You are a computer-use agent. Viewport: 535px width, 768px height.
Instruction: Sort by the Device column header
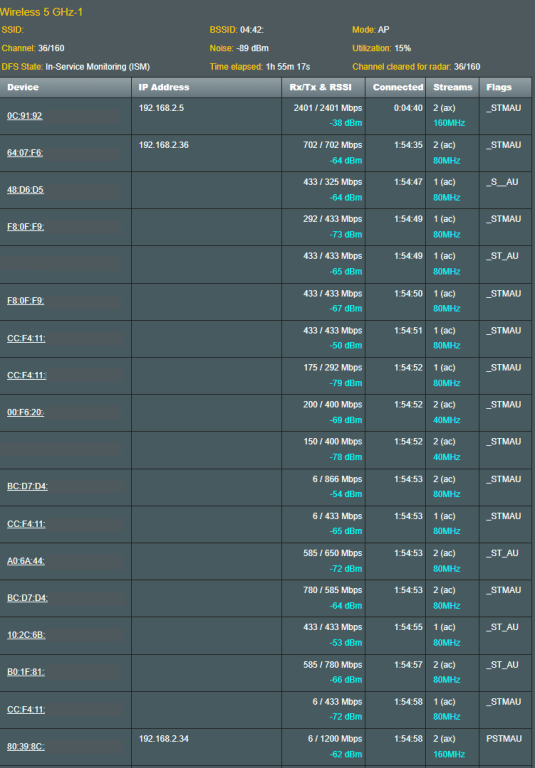coord(66,87)
